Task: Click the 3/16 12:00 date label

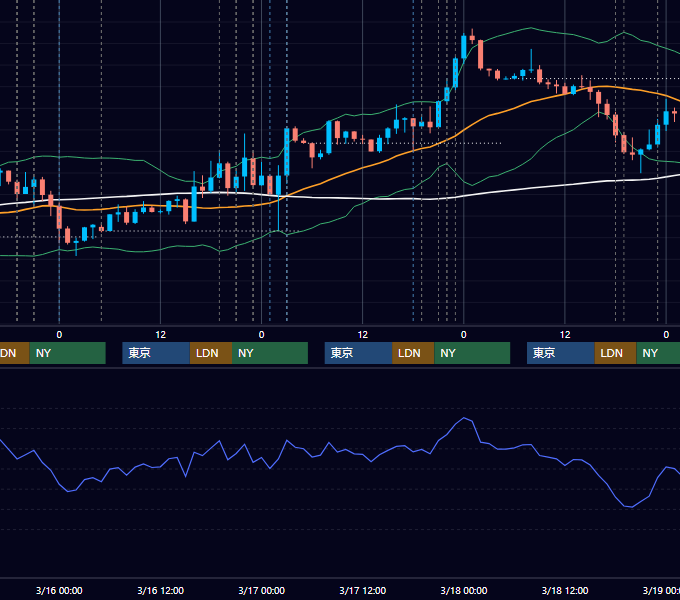Action: pos(160,590)
